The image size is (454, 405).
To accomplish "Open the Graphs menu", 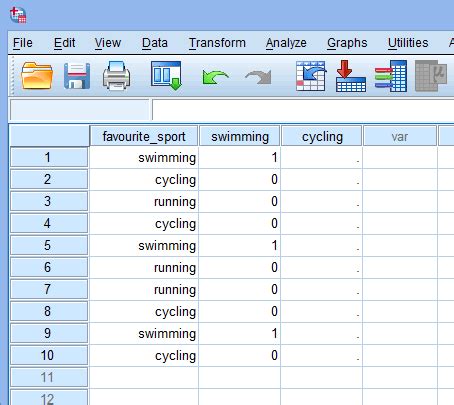I will tap(347, 43).
